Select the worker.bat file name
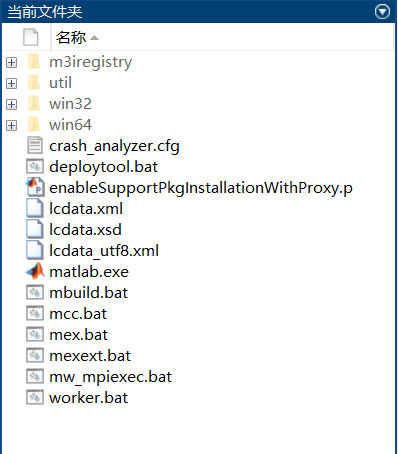The height and width of the screenshot is (454, 398). point(89,398)
